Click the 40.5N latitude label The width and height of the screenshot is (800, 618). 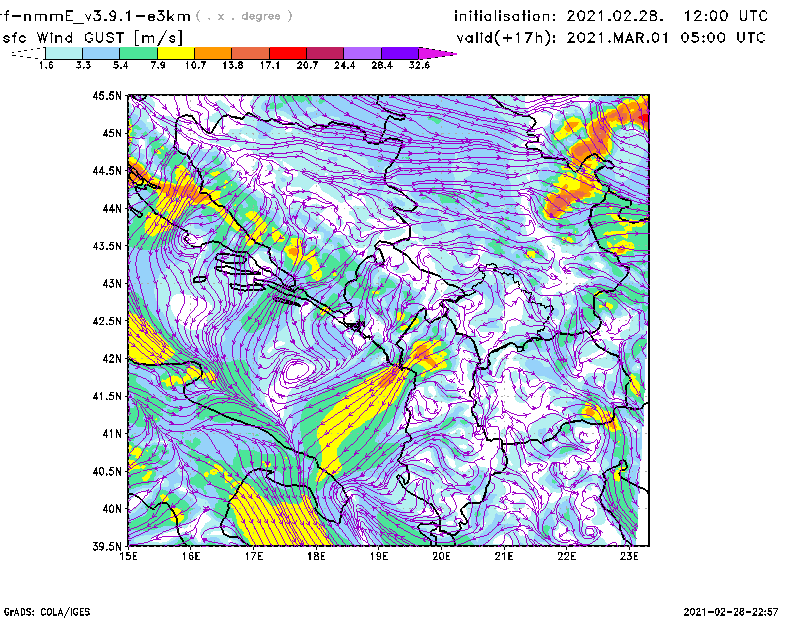tap(107, 471)
